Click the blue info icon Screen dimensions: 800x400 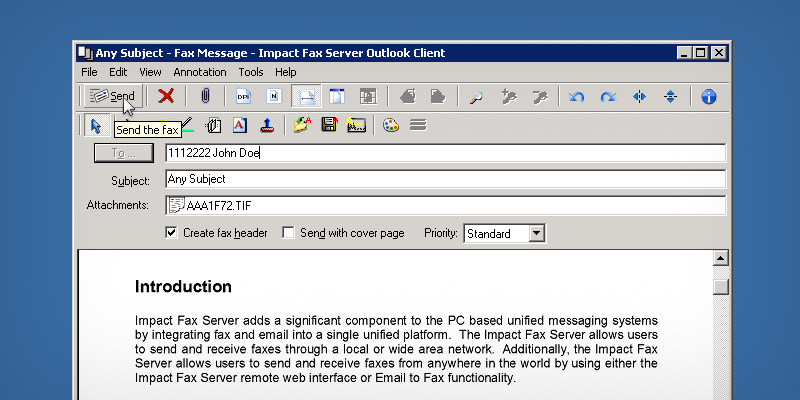[x=709, y=96]
